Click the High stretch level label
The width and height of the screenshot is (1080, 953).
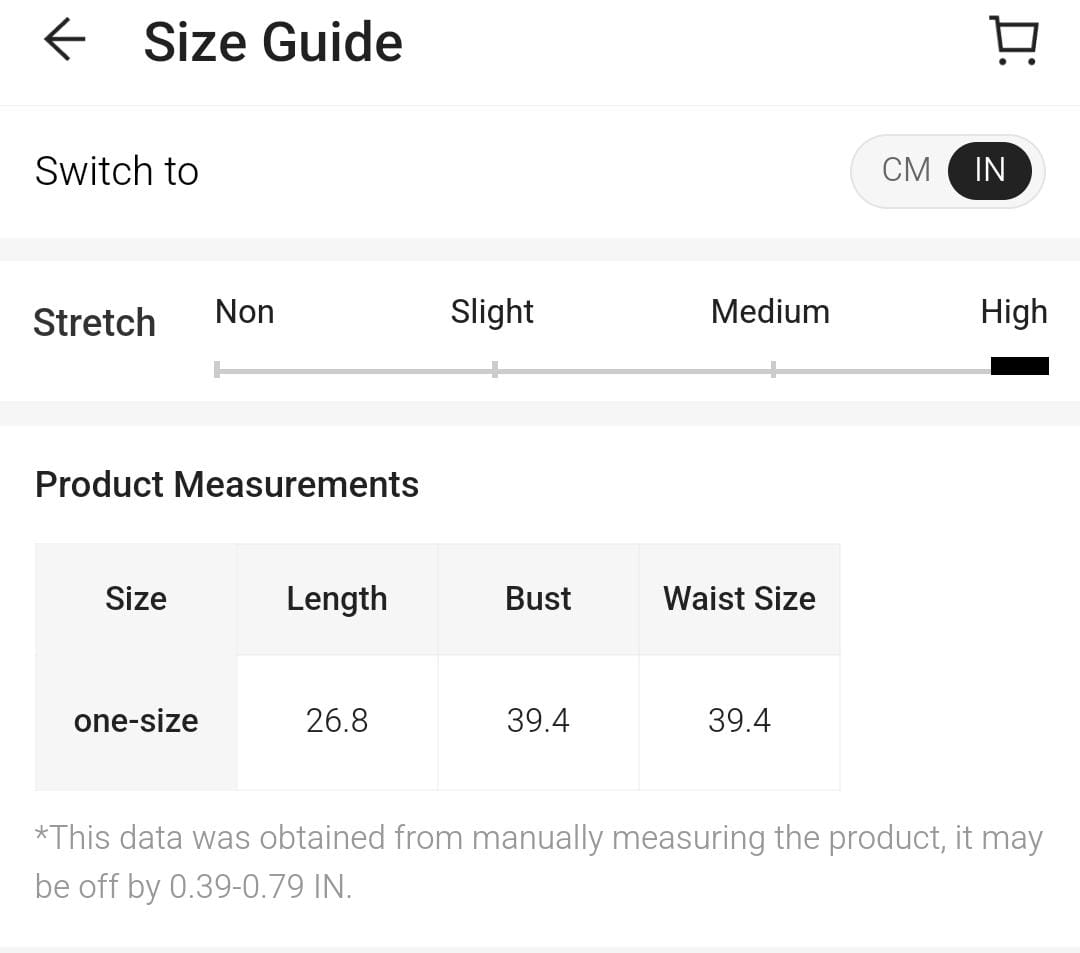pyautogui.click(x=1013, y=312)
